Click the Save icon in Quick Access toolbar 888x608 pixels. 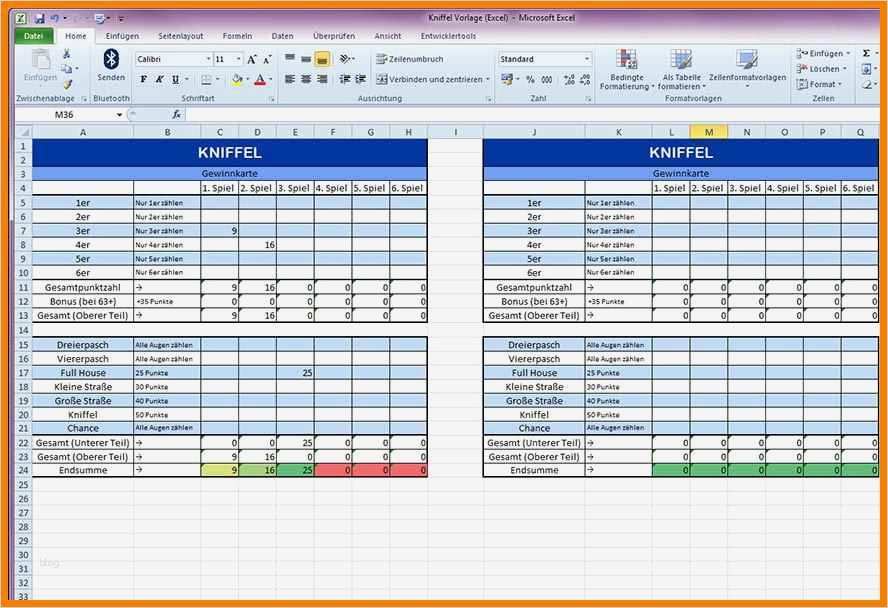pos(42,17)
